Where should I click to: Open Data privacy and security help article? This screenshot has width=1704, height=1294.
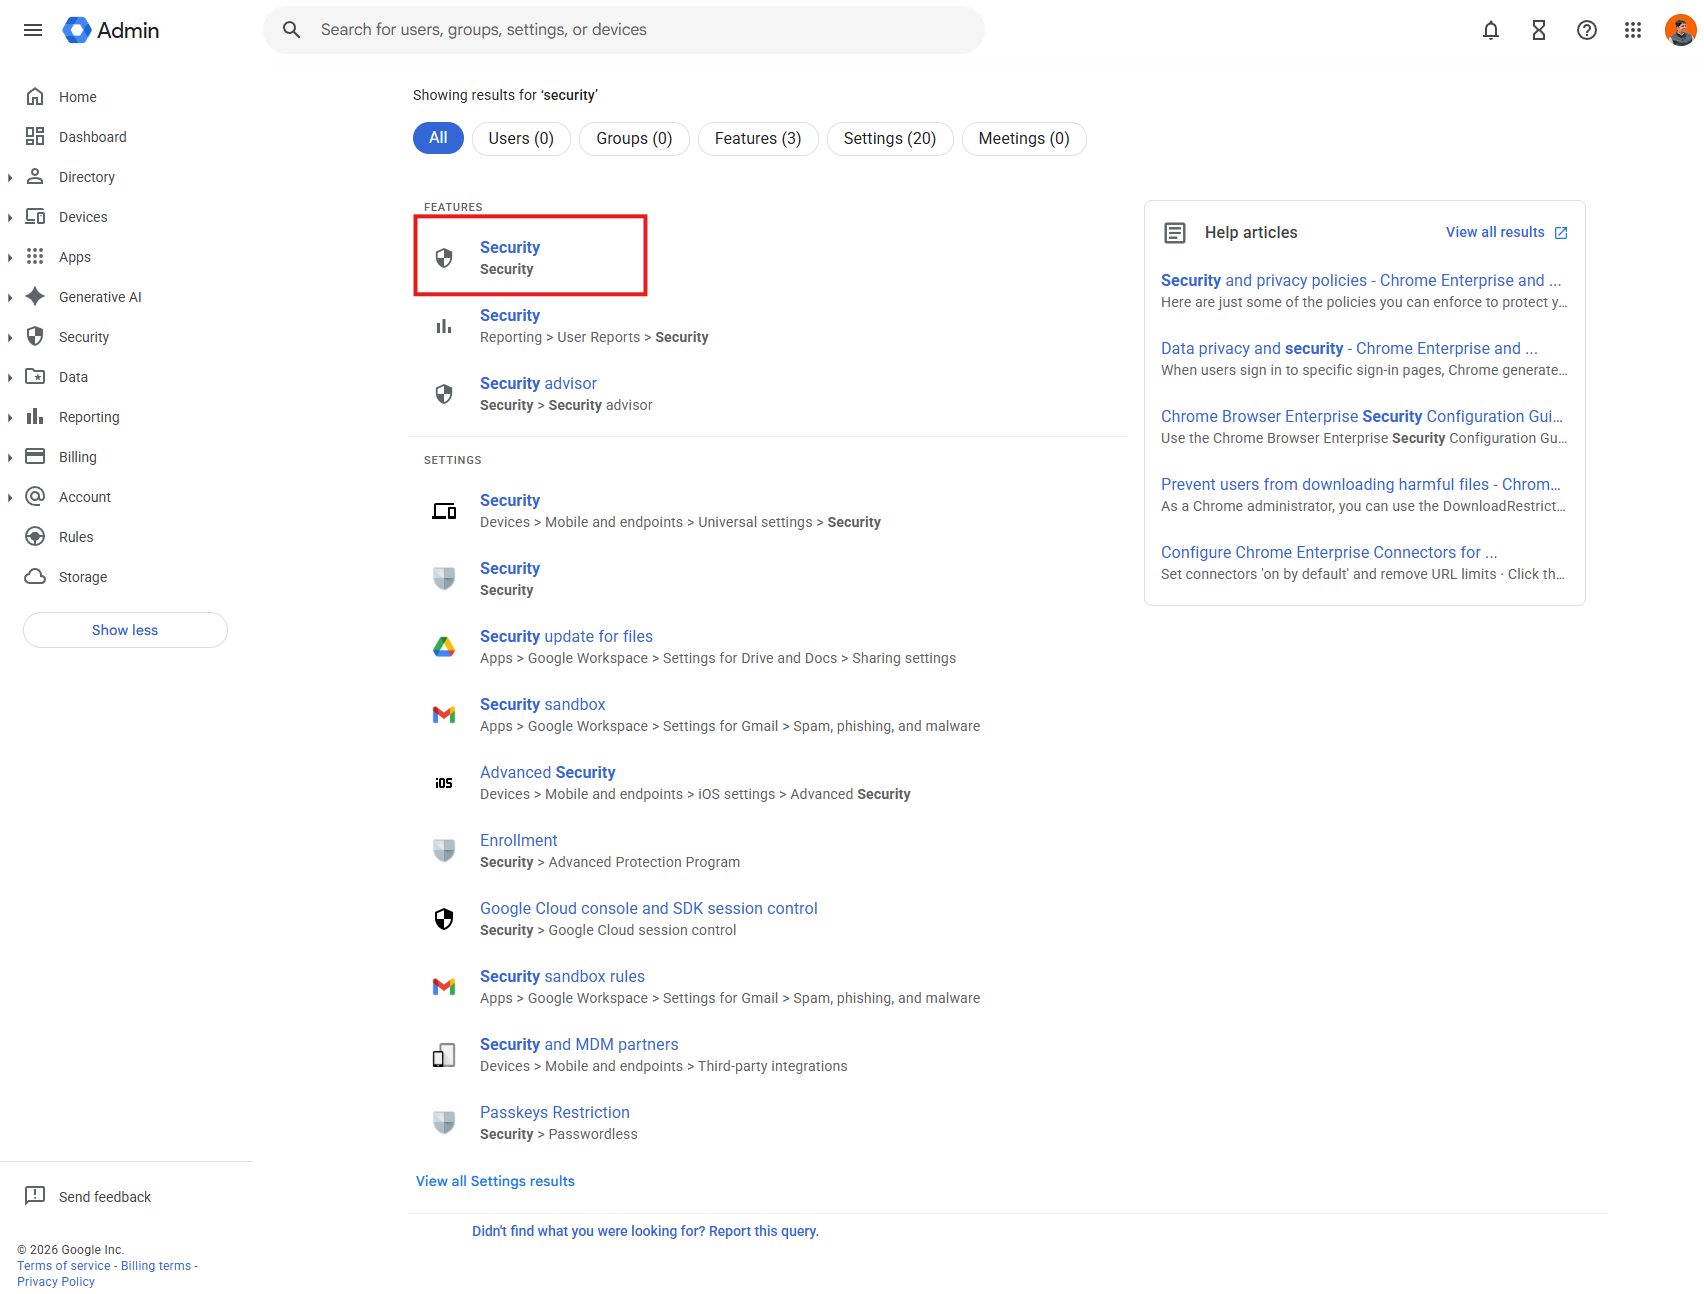(x=1349, y=348)
